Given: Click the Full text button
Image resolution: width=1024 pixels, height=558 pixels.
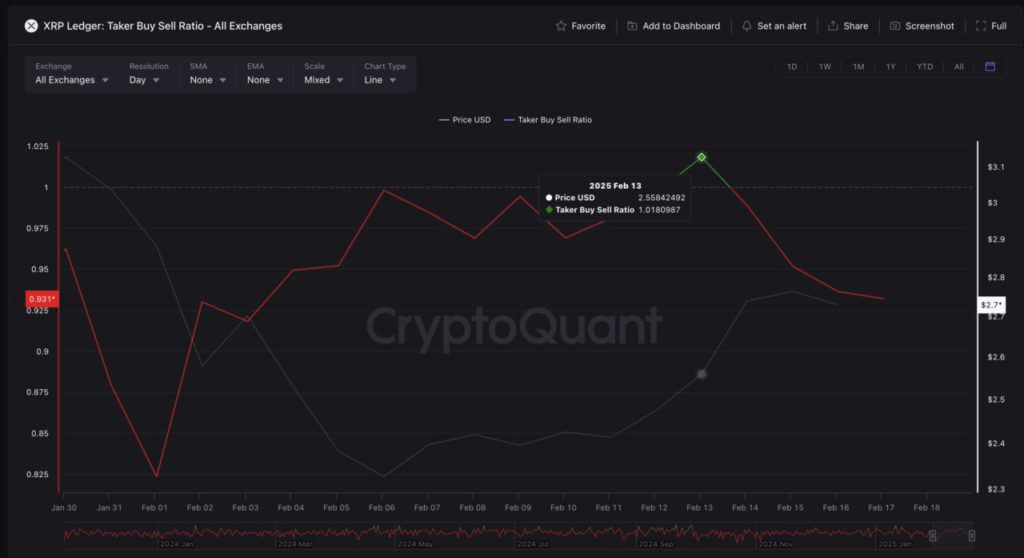Looking at the screenshot, I should pos(999,26).
